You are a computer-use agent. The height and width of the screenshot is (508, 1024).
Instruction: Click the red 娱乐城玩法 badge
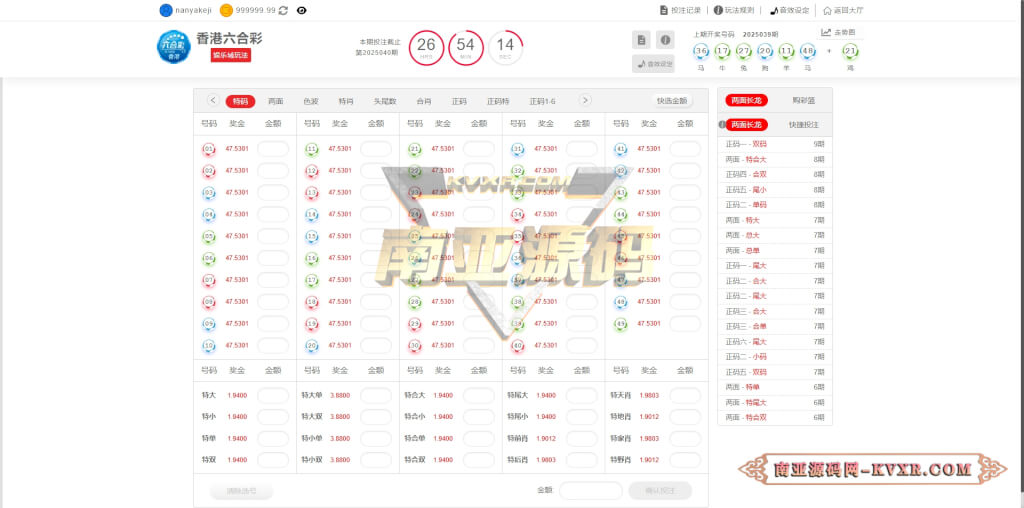(231, 56)
